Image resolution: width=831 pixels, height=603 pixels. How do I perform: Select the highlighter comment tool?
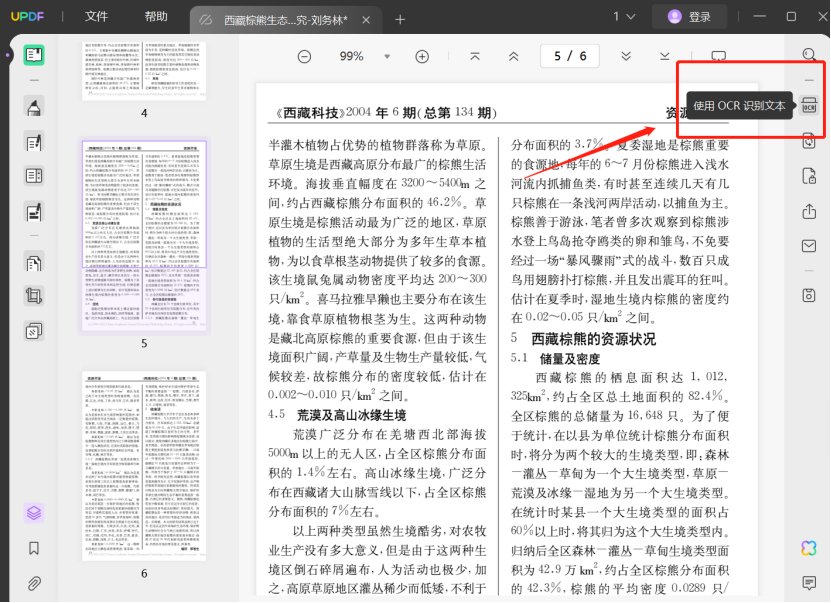[34, 108]
